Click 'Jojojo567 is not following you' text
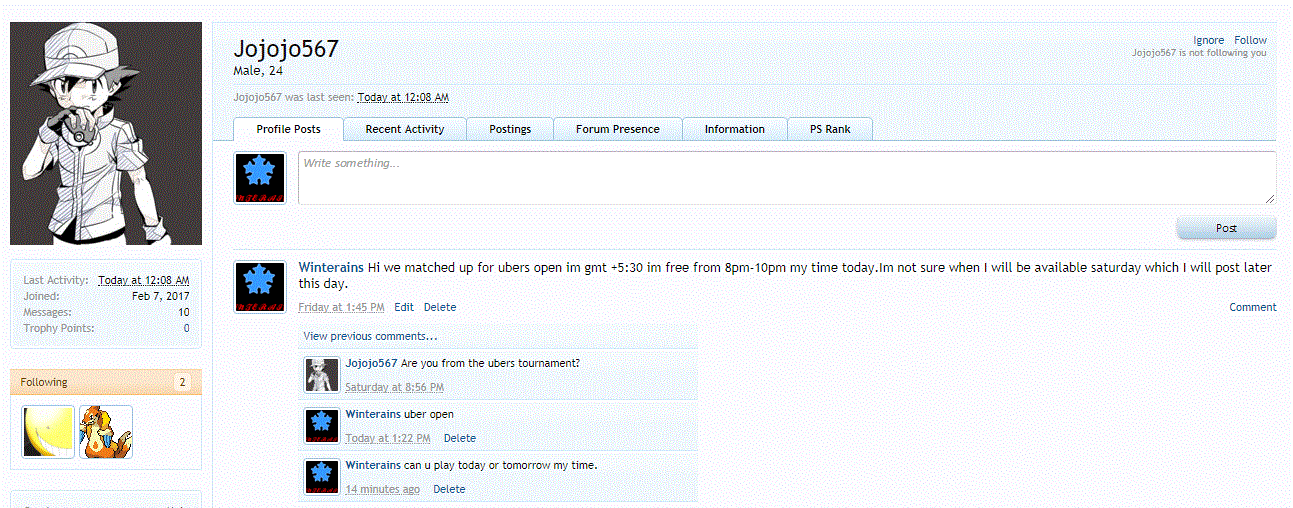Screen dimensions: 1293x508 [1199, 53]
